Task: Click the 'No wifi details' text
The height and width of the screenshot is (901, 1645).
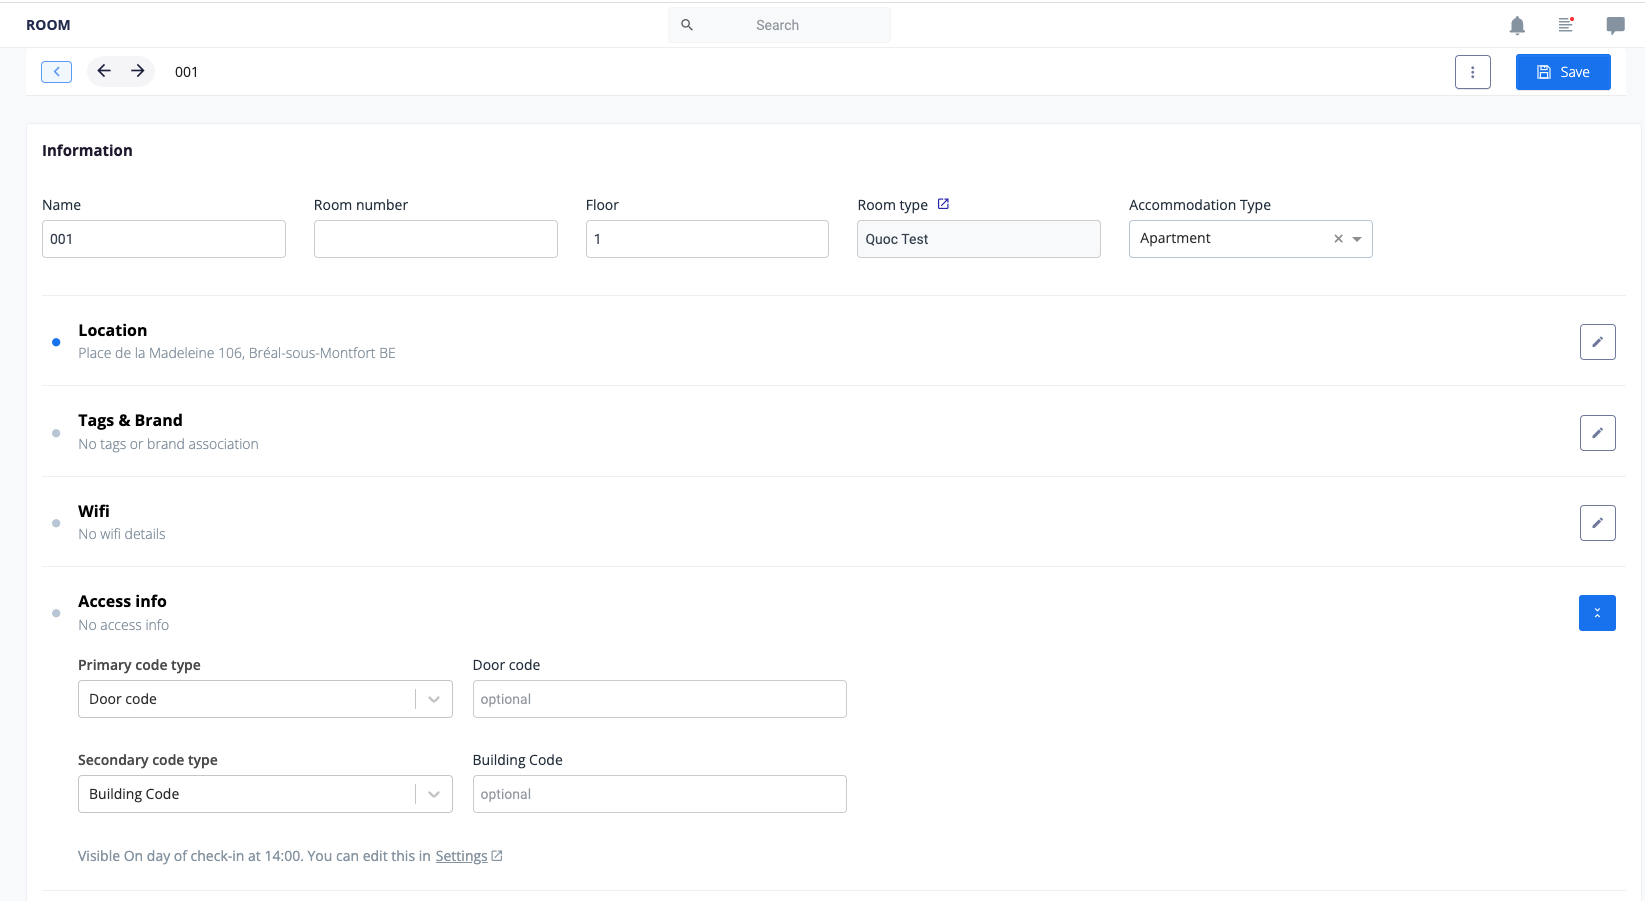Action: point(122,534)
